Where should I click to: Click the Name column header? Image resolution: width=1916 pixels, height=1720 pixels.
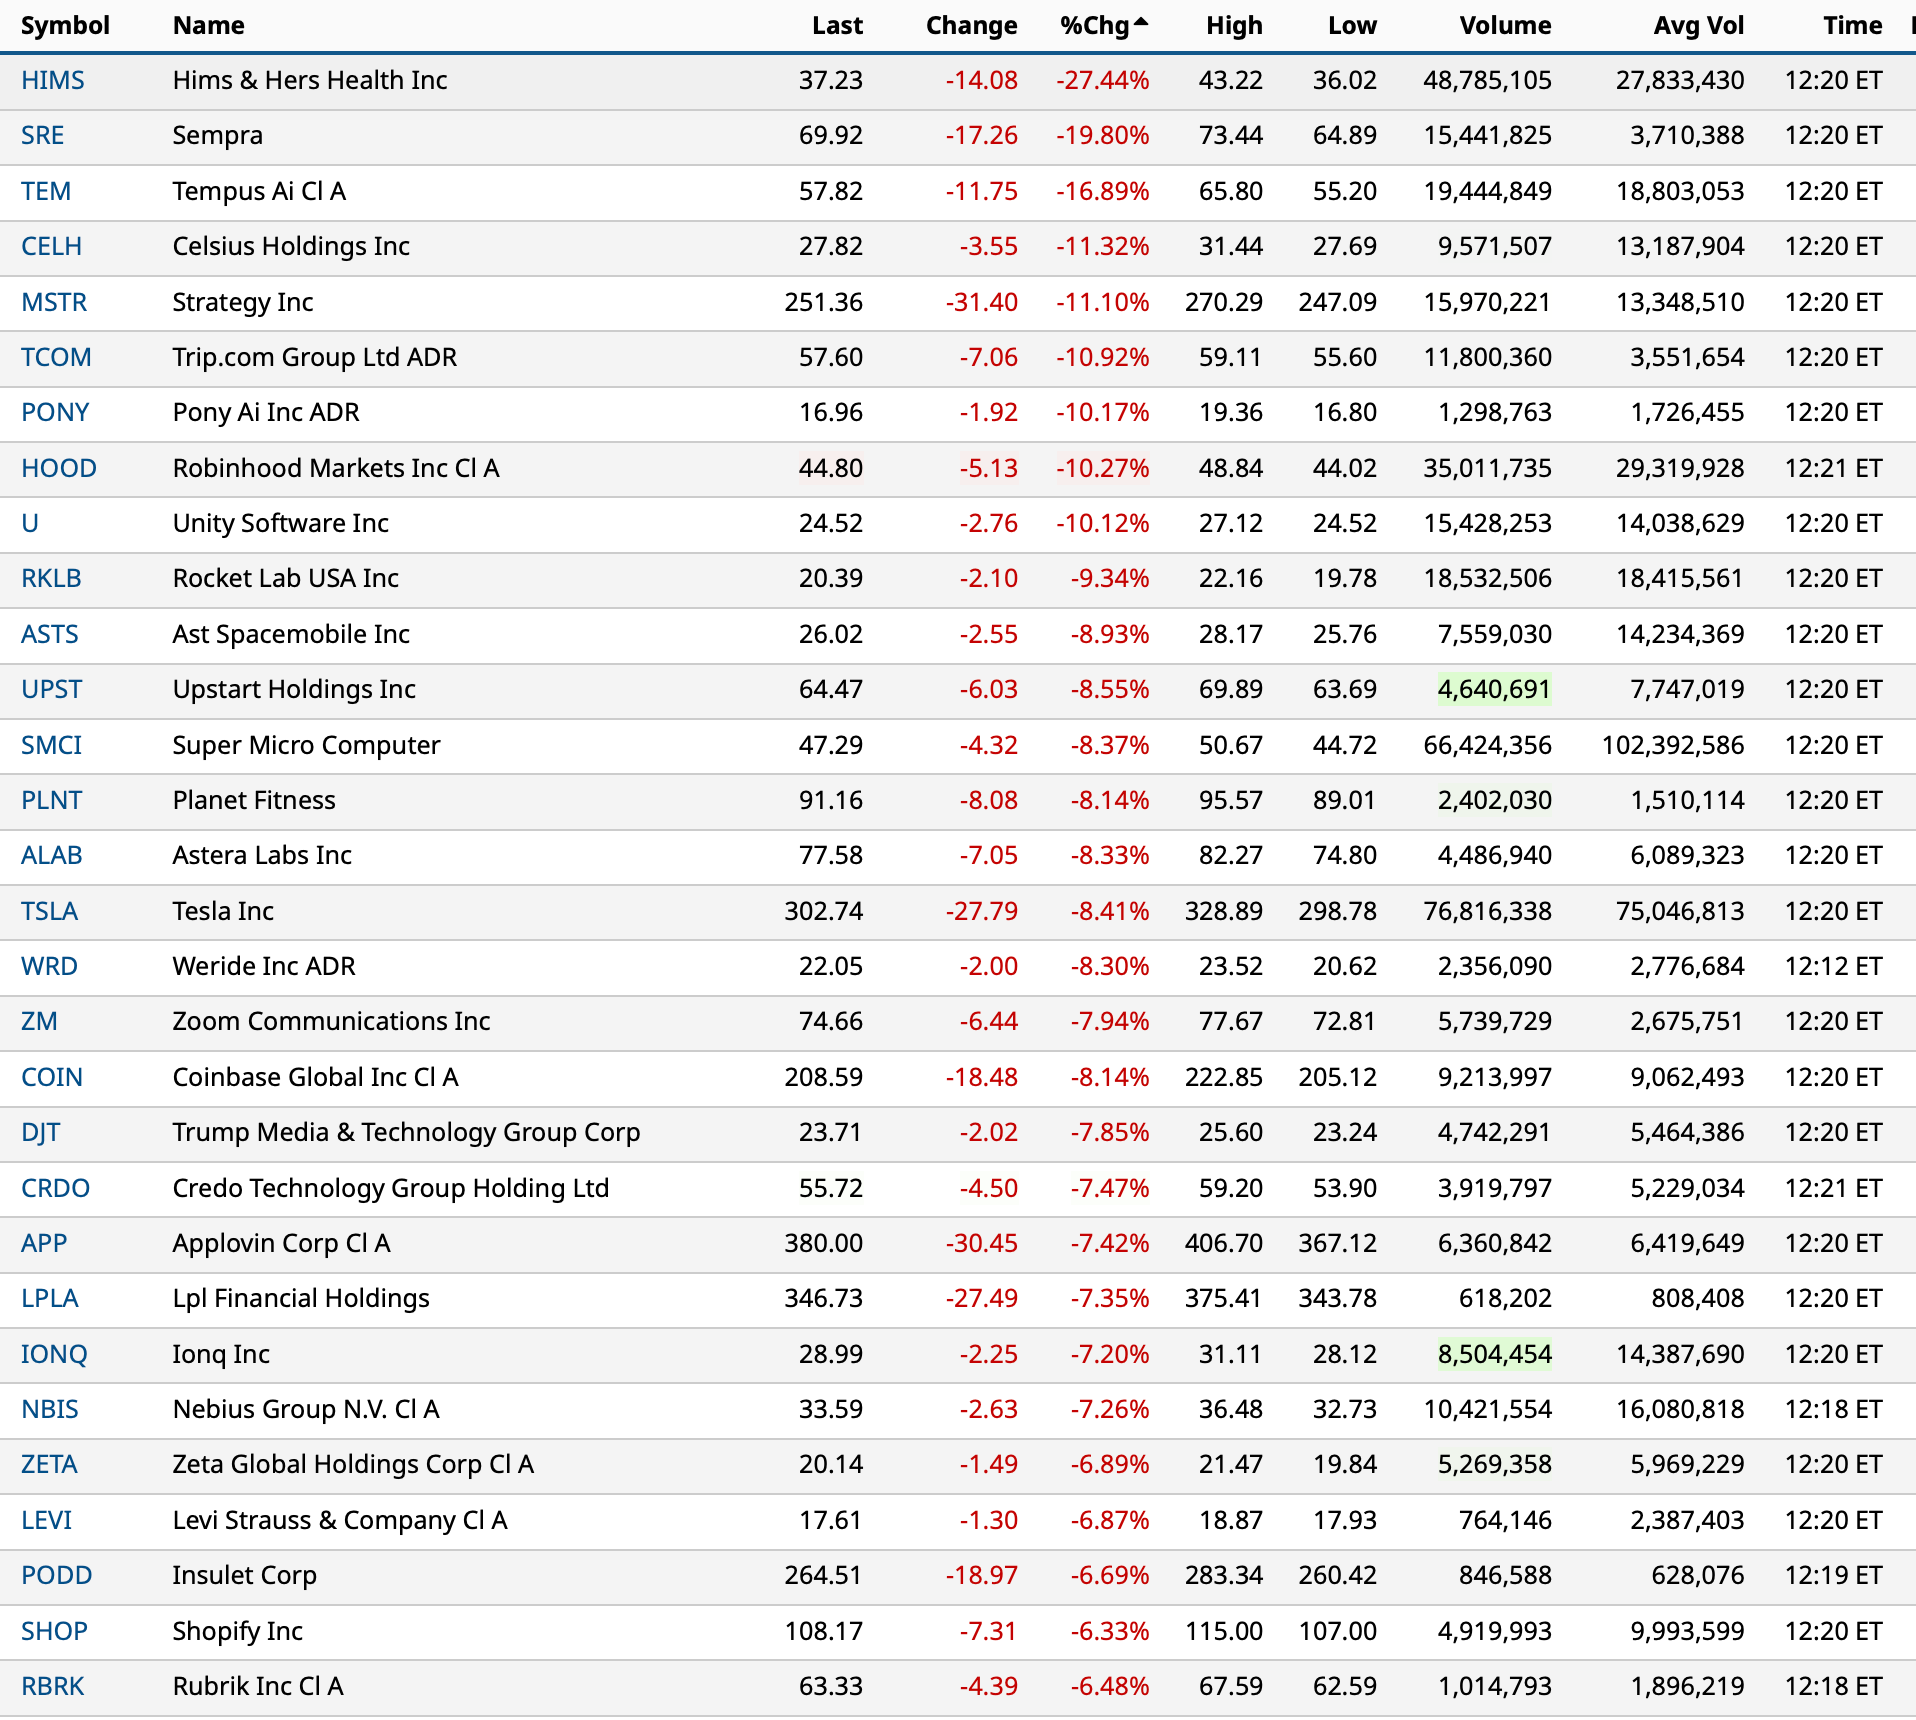pos(208,26)
